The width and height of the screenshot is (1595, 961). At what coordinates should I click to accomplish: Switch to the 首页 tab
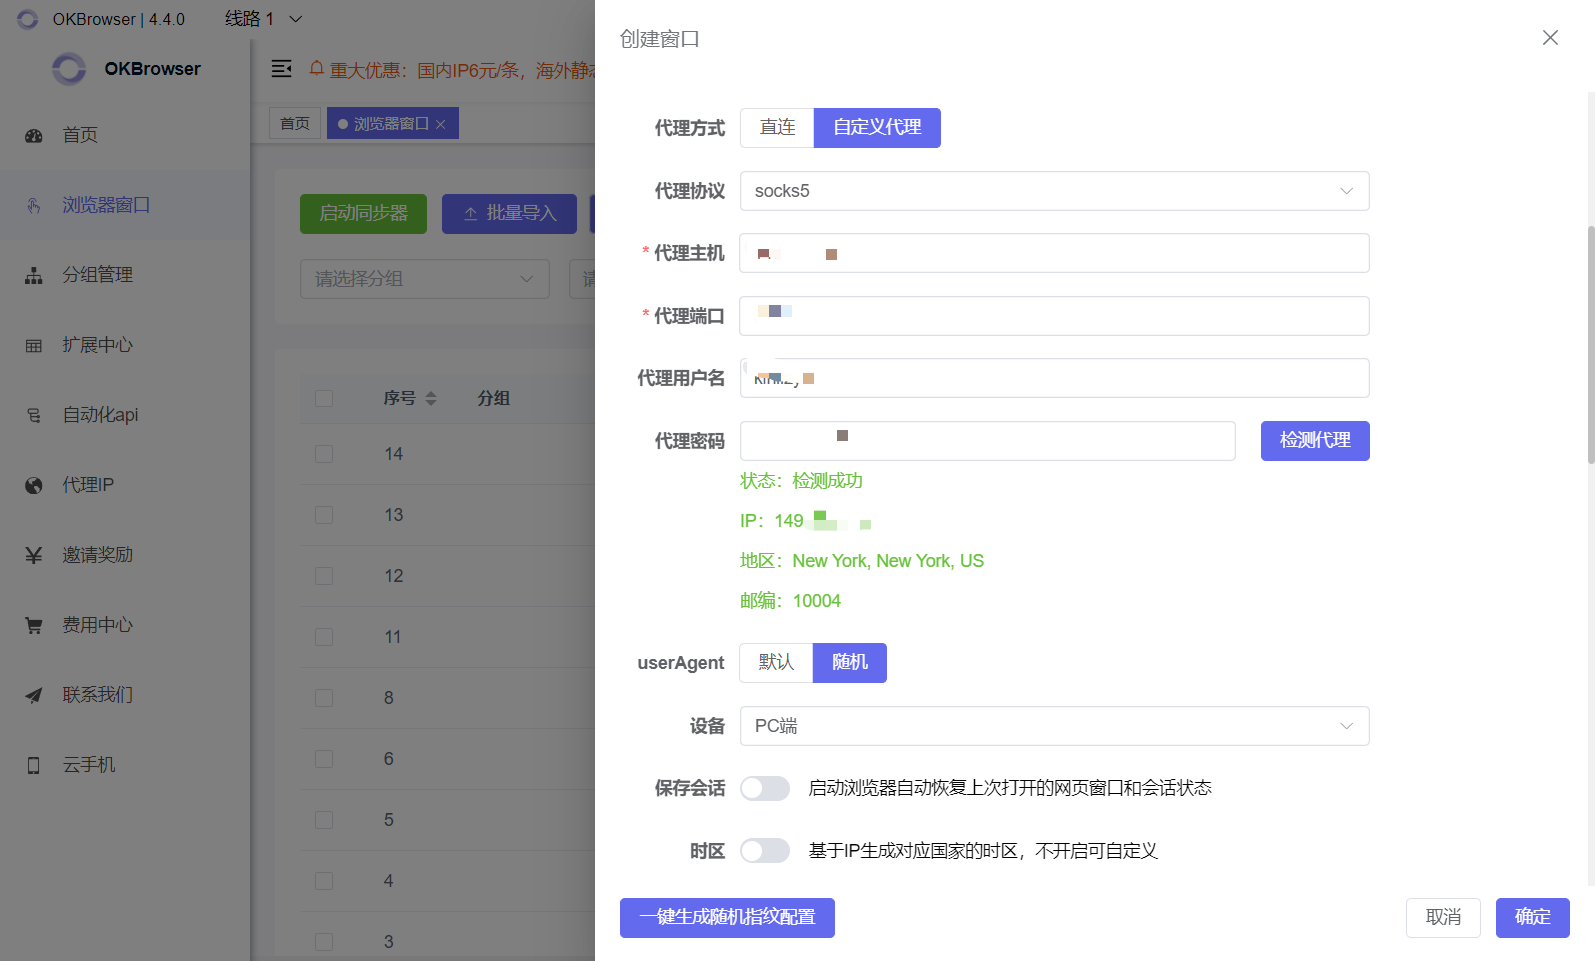tap(295, 124)
